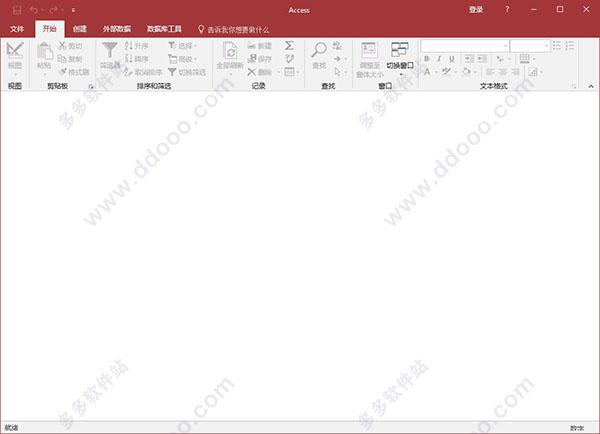
Task: Click the Filter (筛选器) funnel icon
Action: tap(109, 50)
